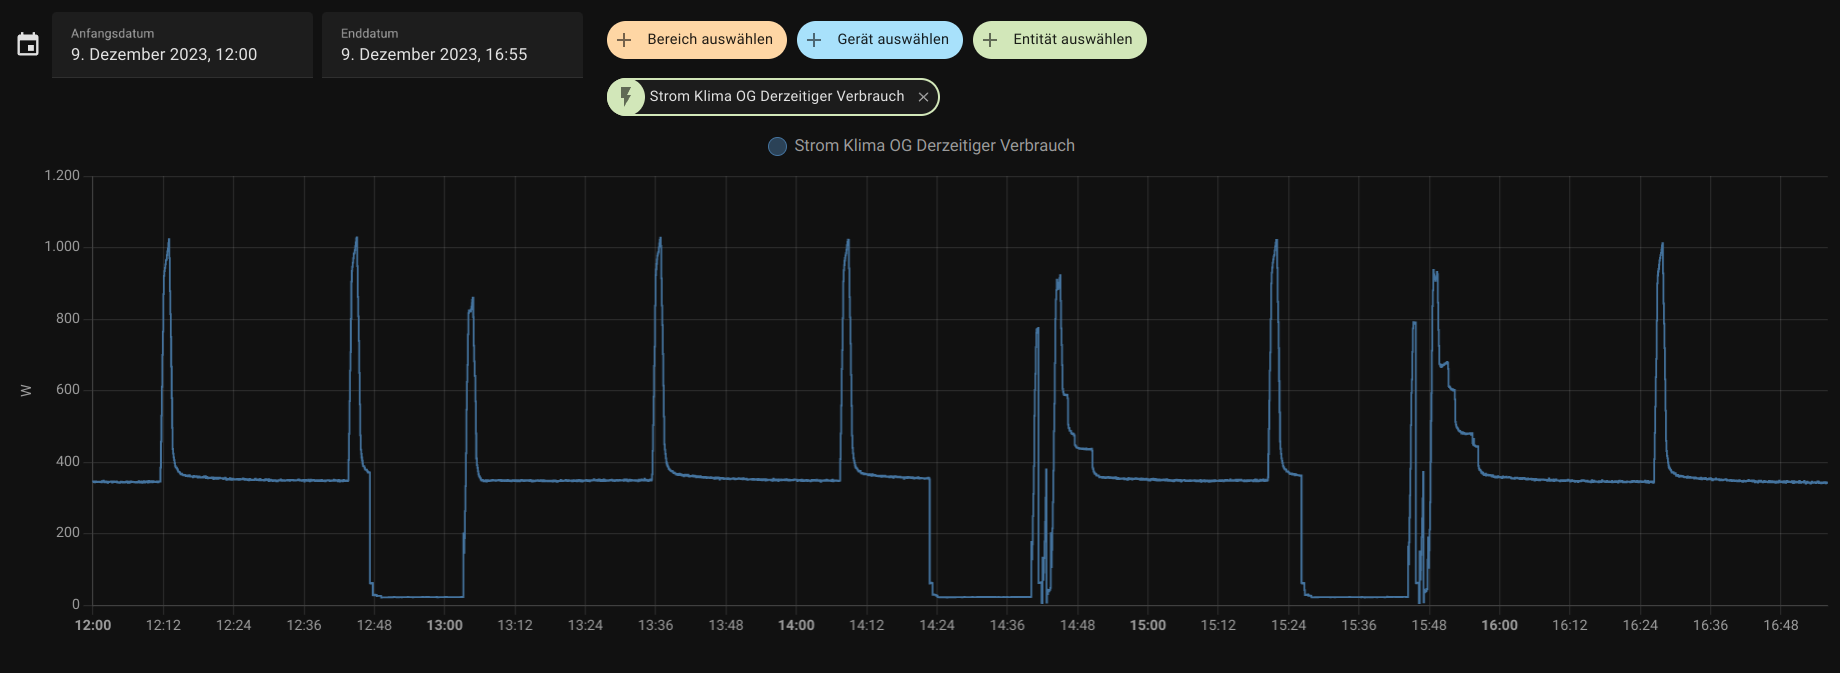The width and height of the screenshot is (1840, 673).
Task: Click the plus icon in Gerät auswählen
Action: [814, 40]
